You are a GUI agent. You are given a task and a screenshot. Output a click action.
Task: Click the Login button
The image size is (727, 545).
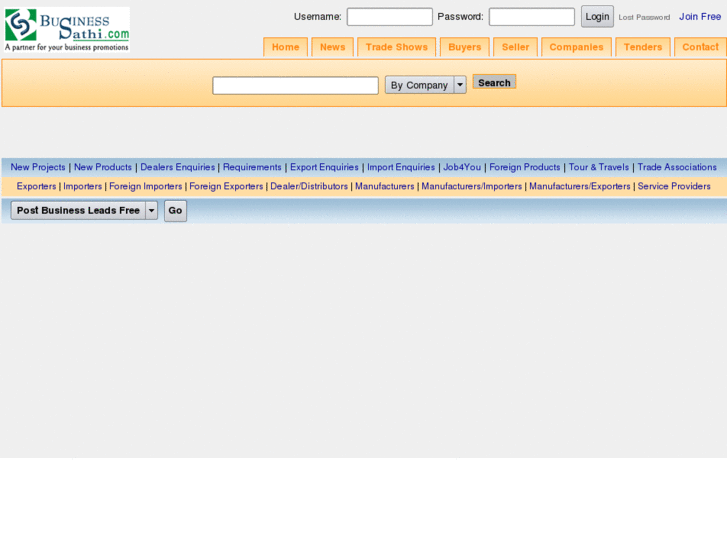597,17
